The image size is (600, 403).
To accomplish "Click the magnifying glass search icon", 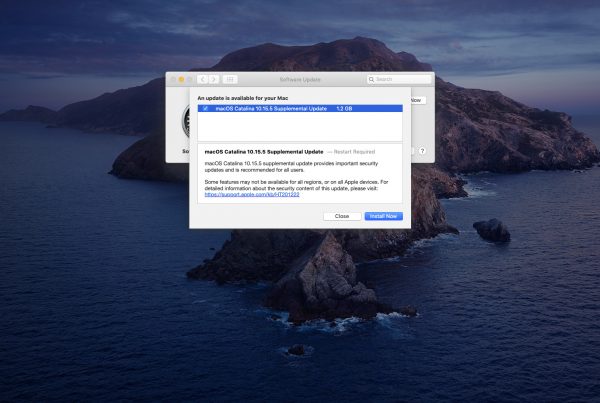I will point(371,79).
